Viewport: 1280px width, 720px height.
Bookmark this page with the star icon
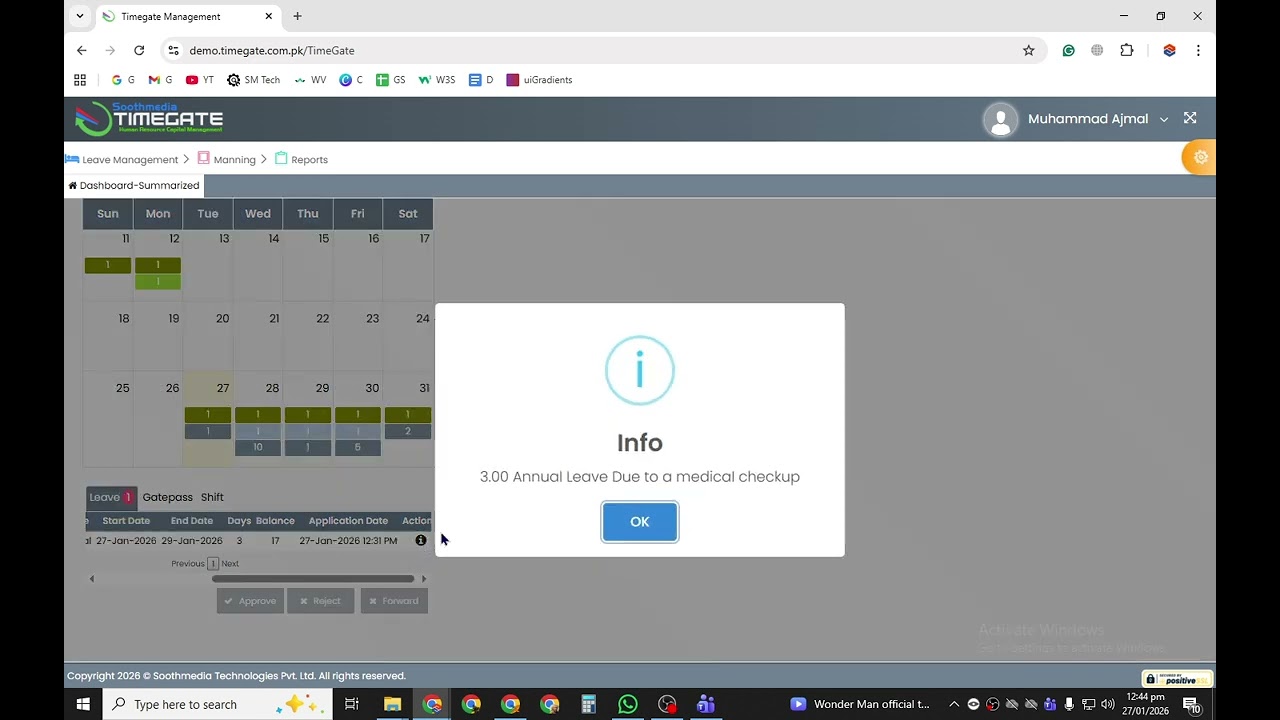tap(1028, 50)
